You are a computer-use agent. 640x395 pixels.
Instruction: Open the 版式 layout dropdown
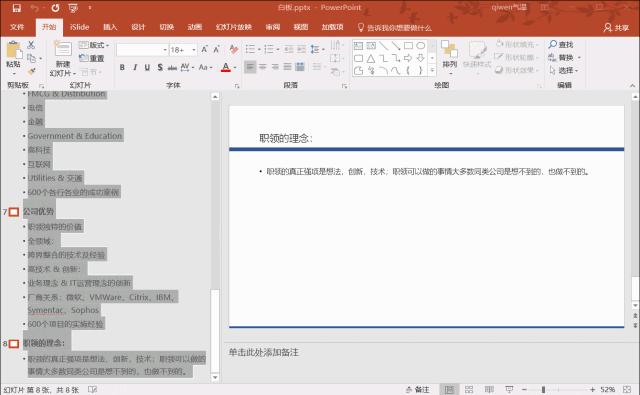94,45
